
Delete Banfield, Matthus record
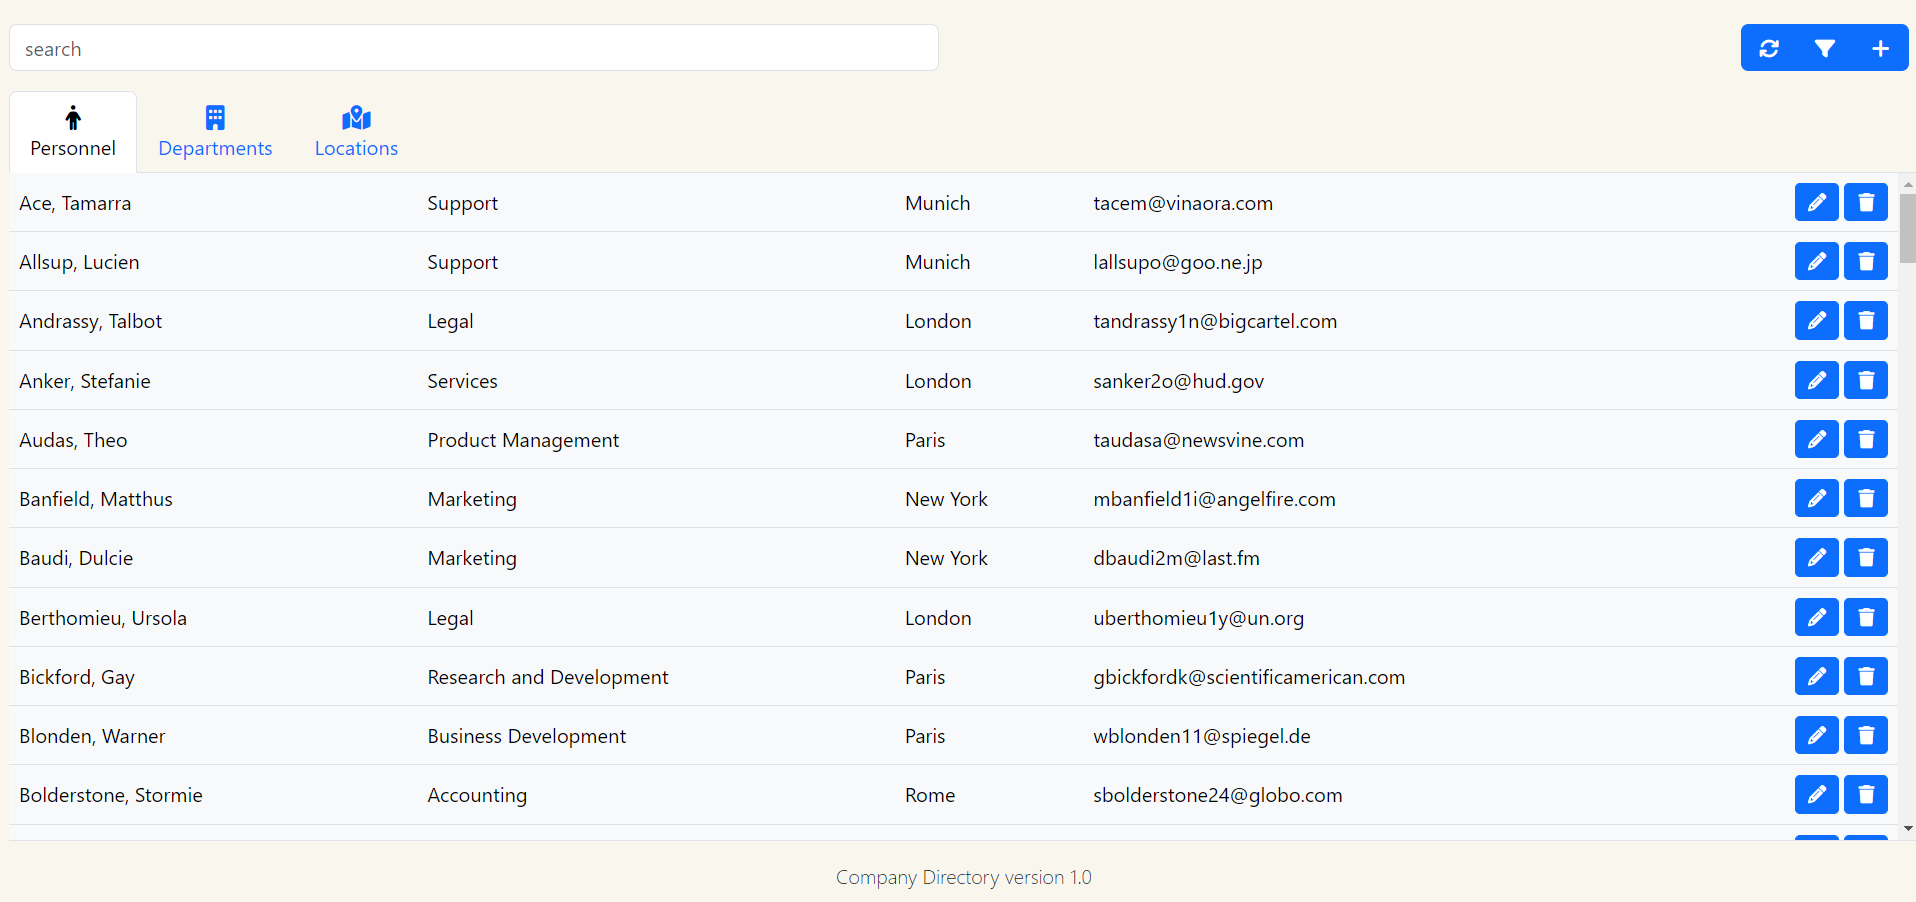(x=1866, y=498)
